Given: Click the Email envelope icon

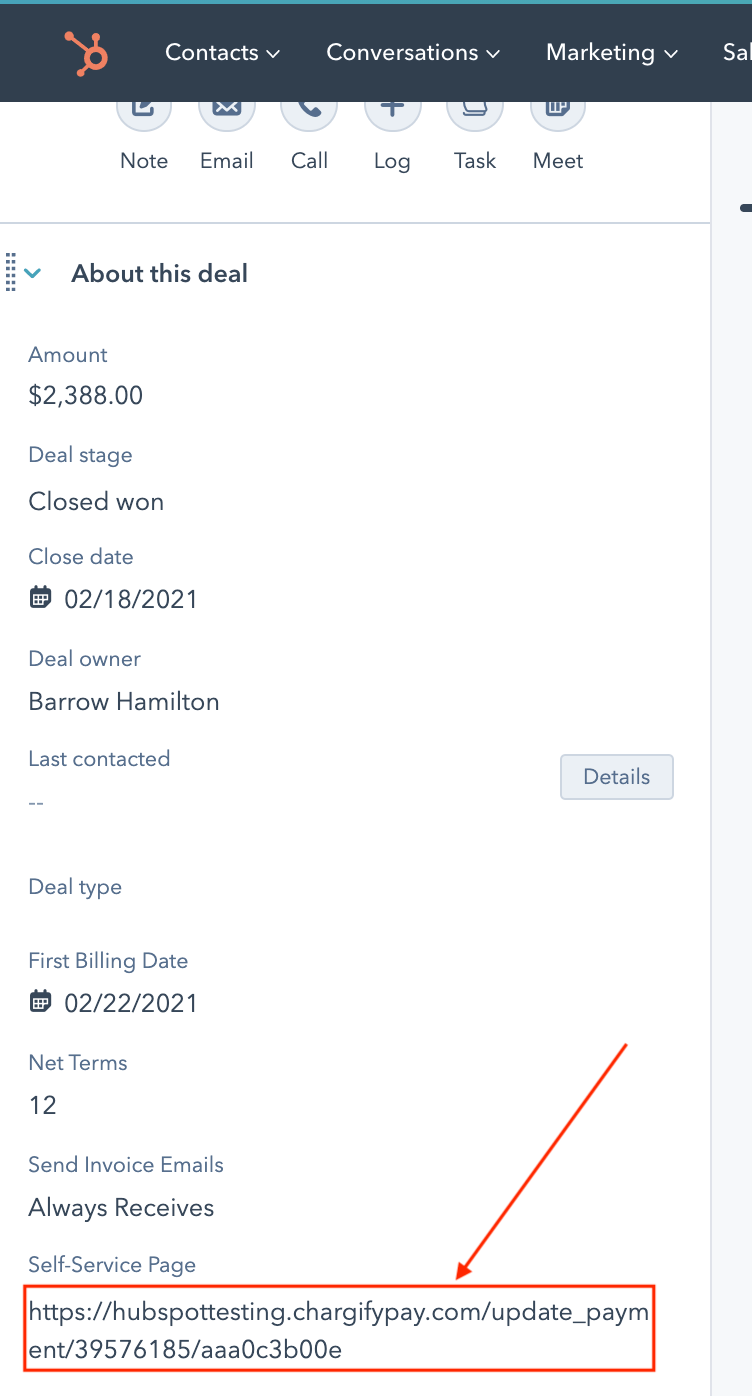Looking at the screenshot, I should tap(227, 107).
